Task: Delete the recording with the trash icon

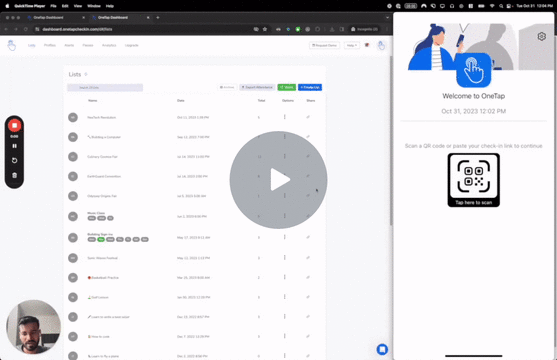Action: tap(14, 175)
